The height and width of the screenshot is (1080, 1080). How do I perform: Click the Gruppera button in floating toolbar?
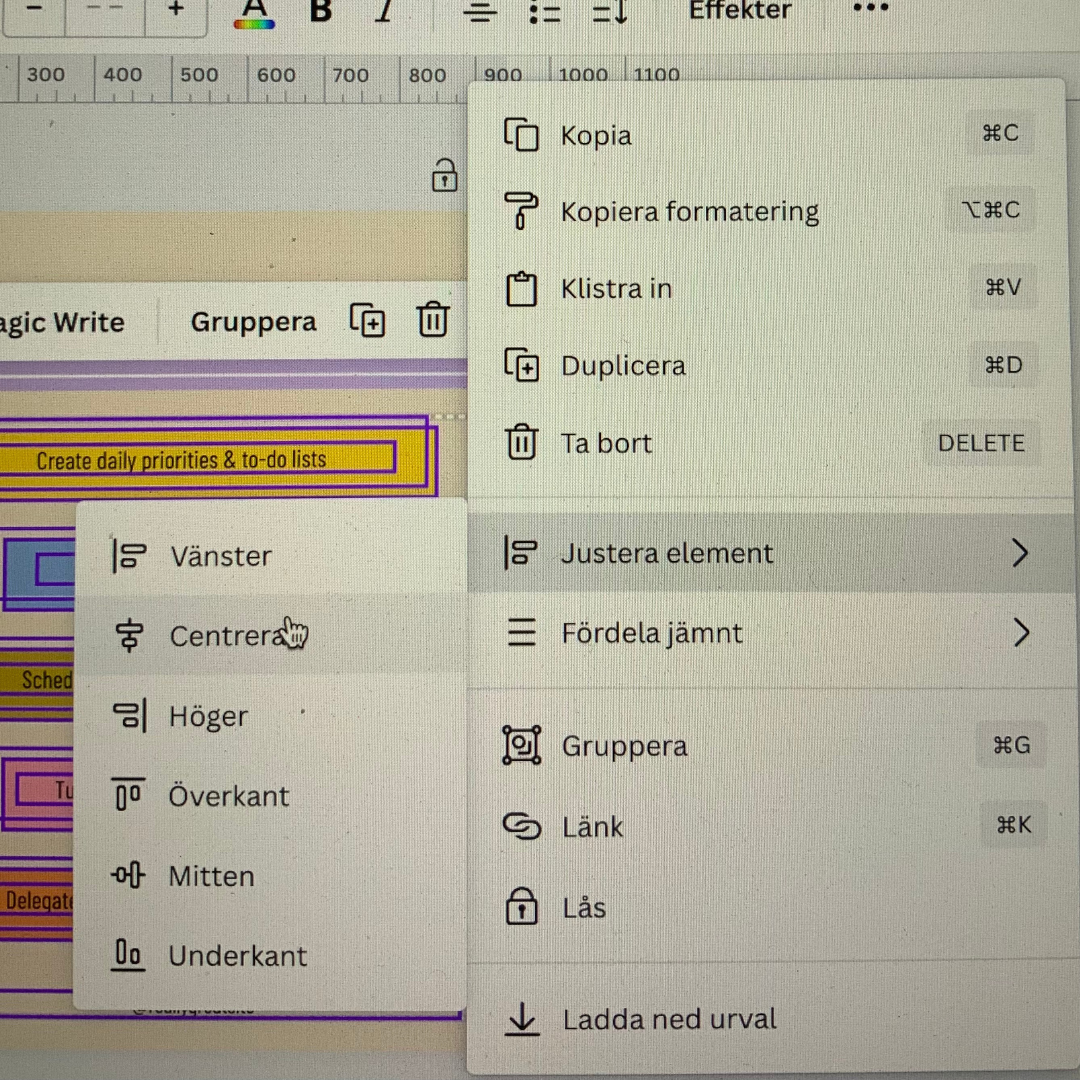(253, 322)
